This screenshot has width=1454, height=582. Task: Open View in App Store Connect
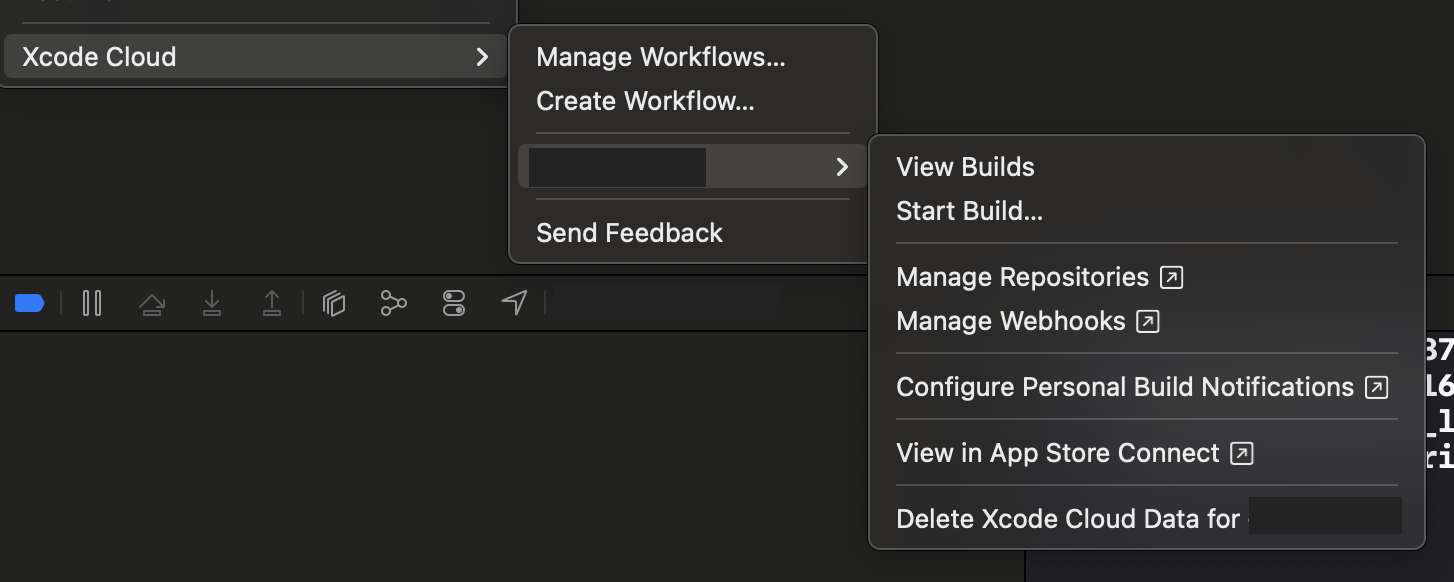pyautogui.click(x=1058, y=453)
